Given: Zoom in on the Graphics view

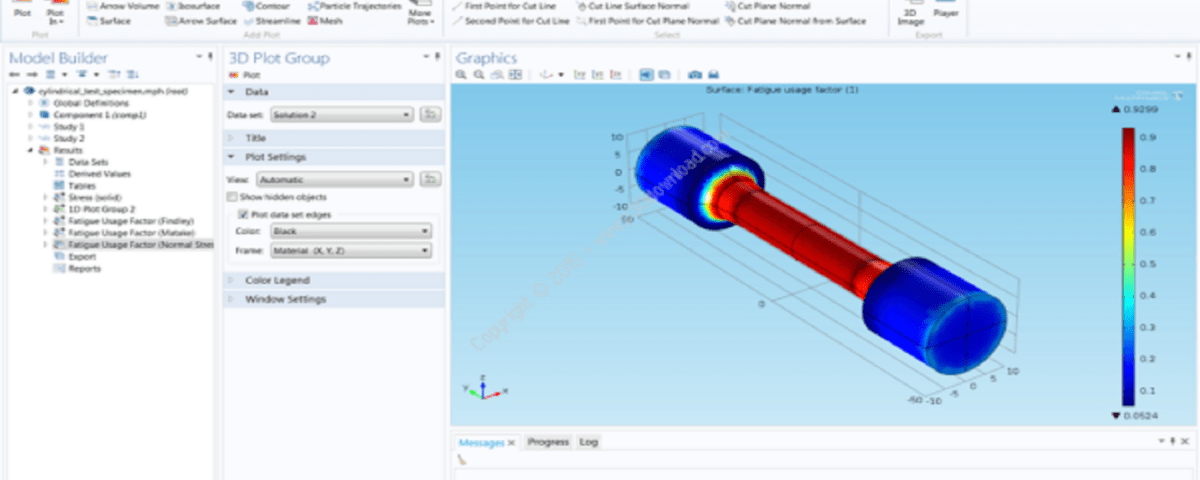Looking at the screenshot, I should click(461, 75).
